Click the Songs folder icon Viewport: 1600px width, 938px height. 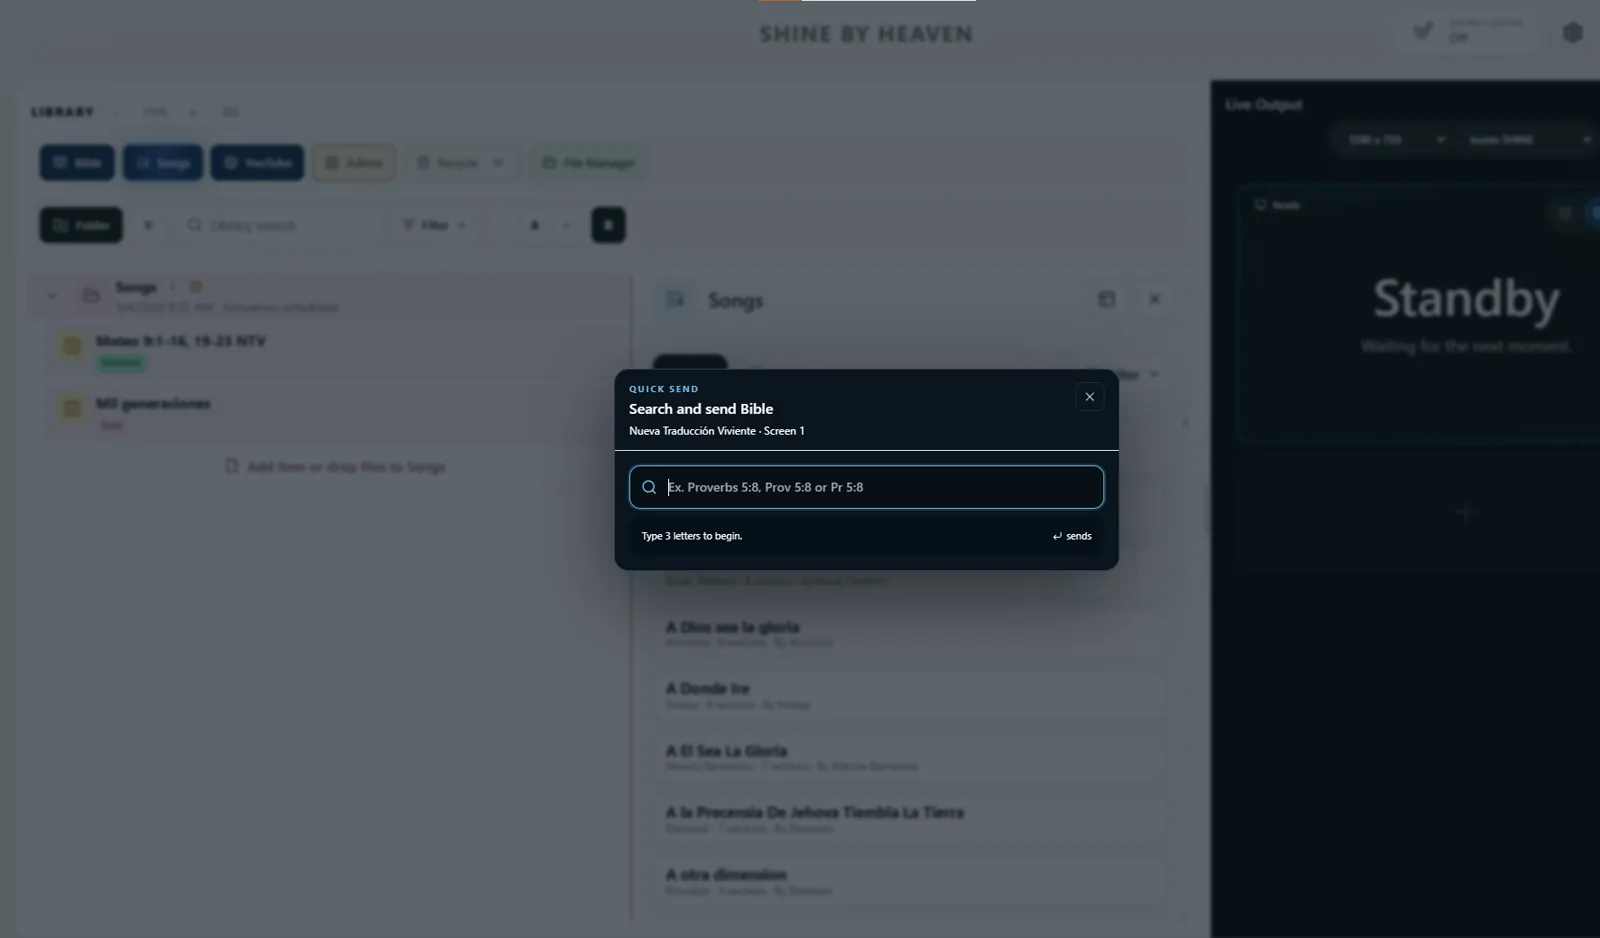pyautogui.click(x=91, y=295)
